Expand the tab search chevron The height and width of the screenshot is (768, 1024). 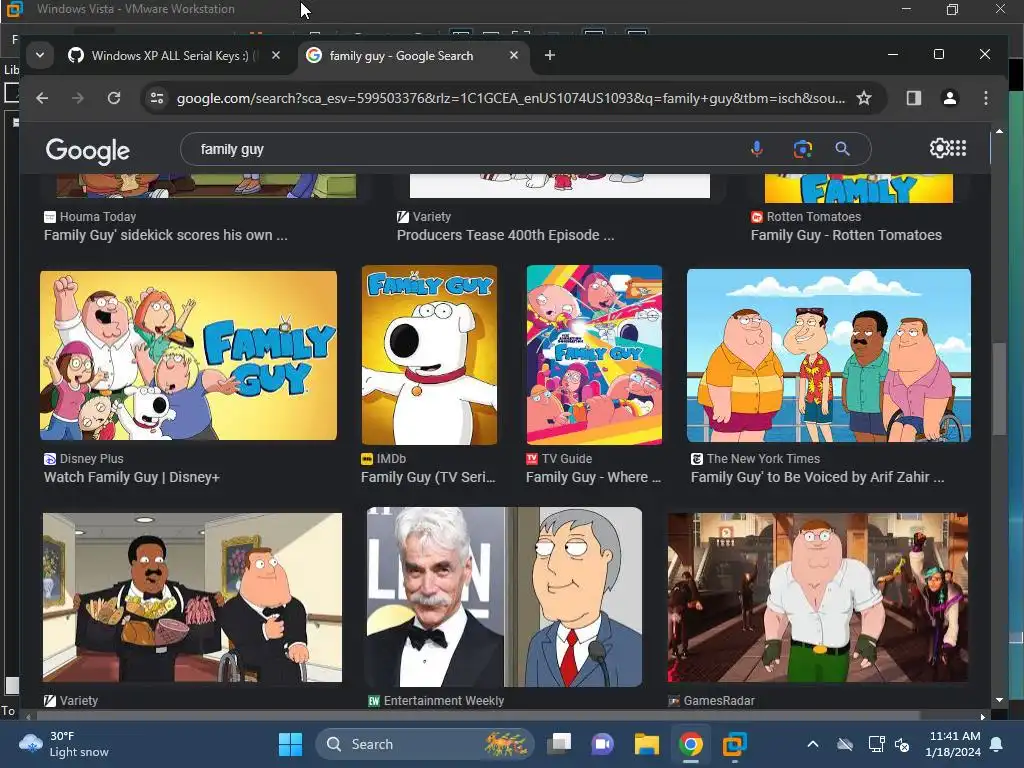click(x=40, y=56)
